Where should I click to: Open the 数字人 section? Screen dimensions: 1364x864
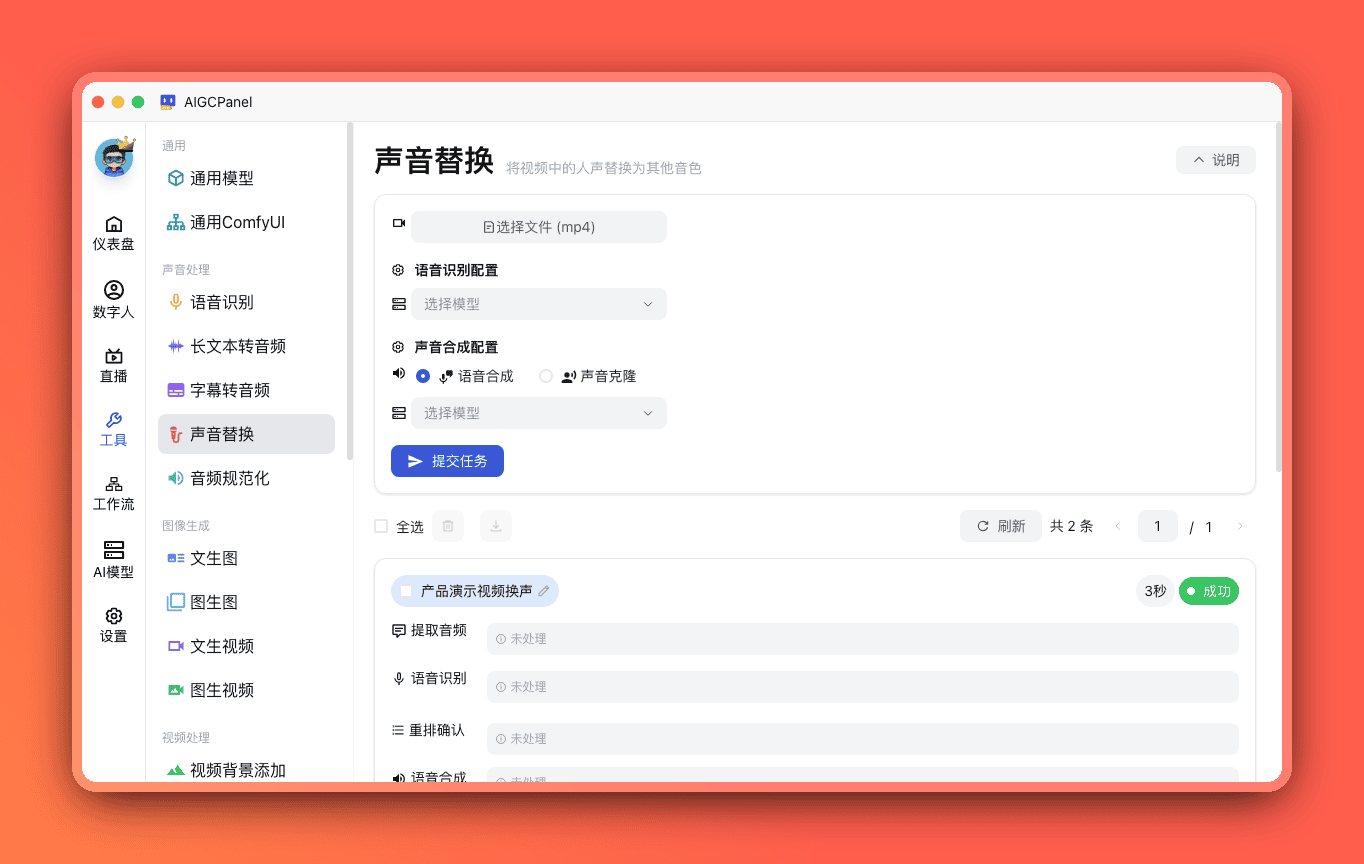[114, 300]
